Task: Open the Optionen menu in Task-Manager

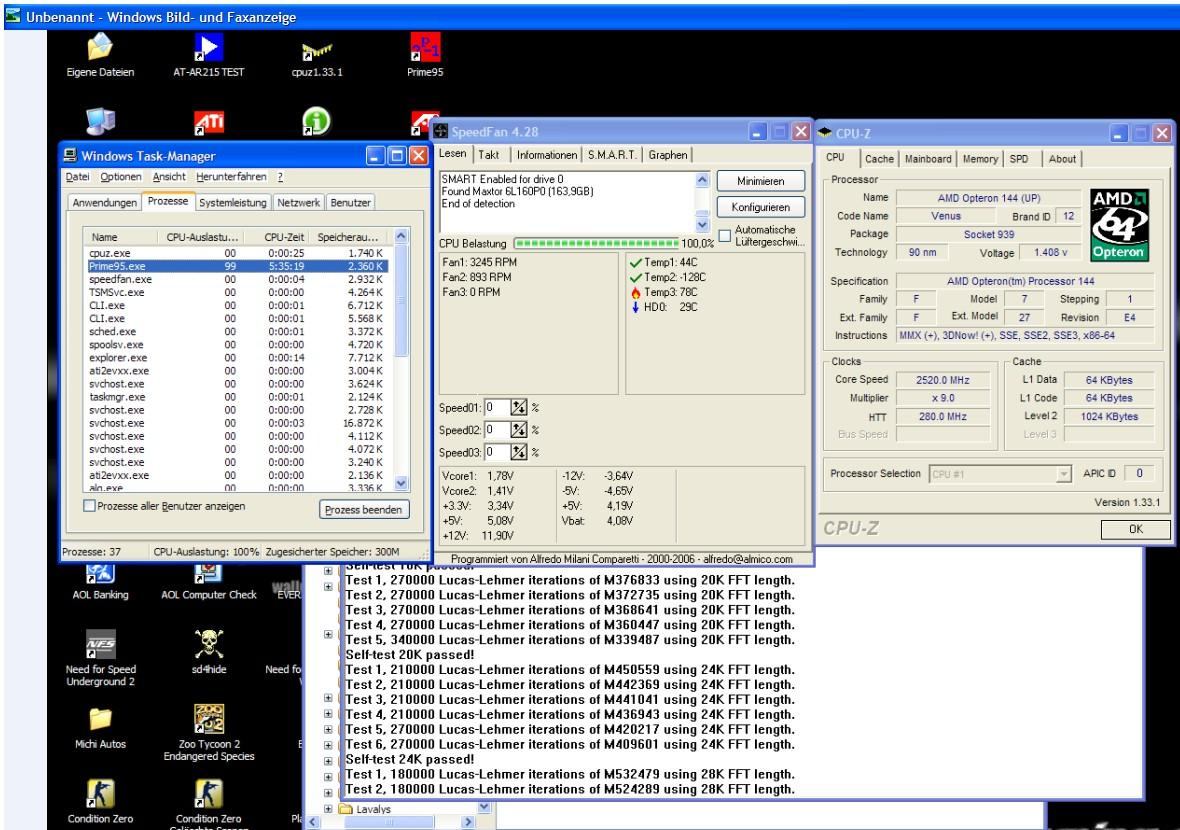Action: [120, 177]
